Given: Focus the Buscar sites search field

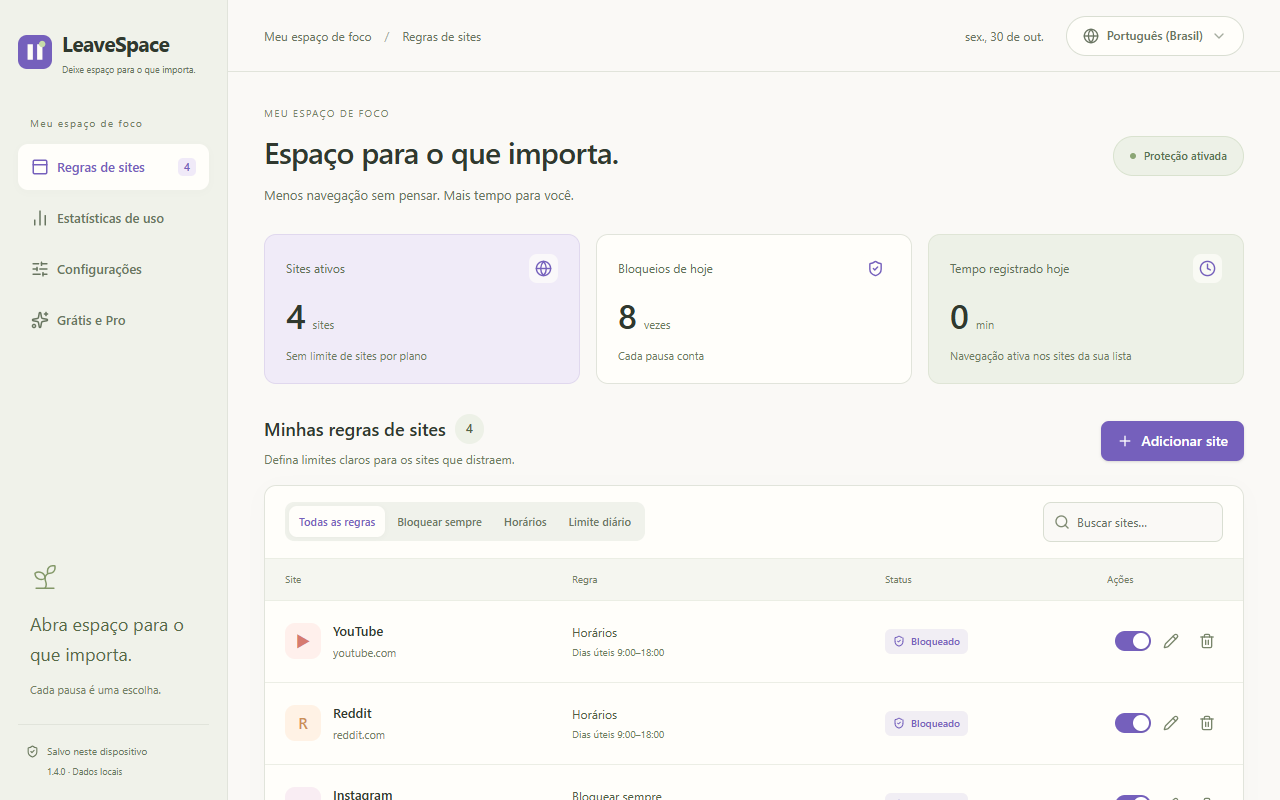Looking at the screenshot, I should [x=1133, y=522].
